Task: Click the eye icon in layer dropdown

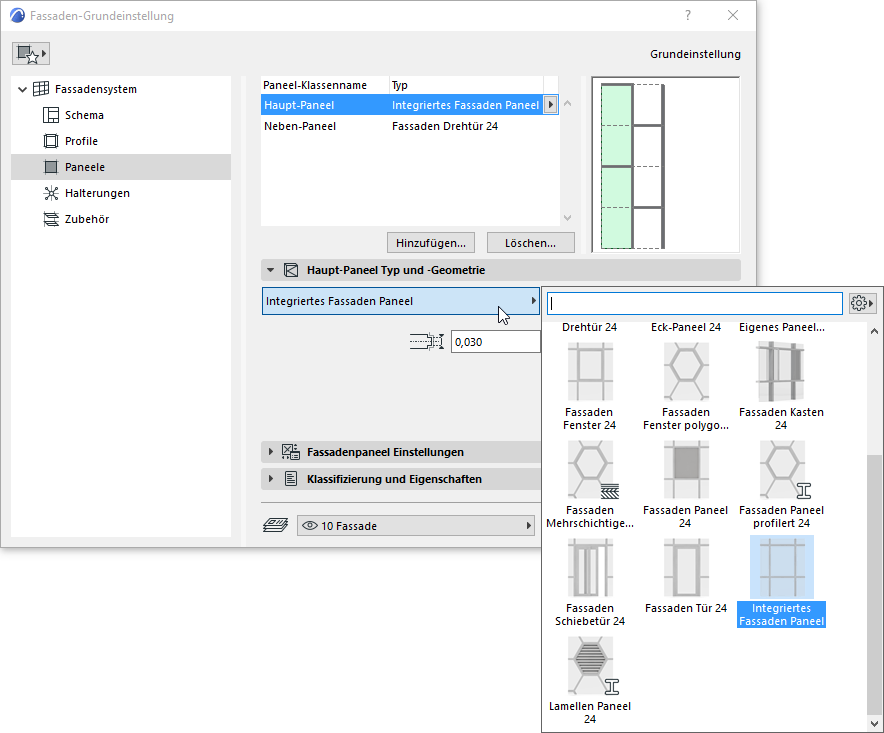Action: coord(310,526)
